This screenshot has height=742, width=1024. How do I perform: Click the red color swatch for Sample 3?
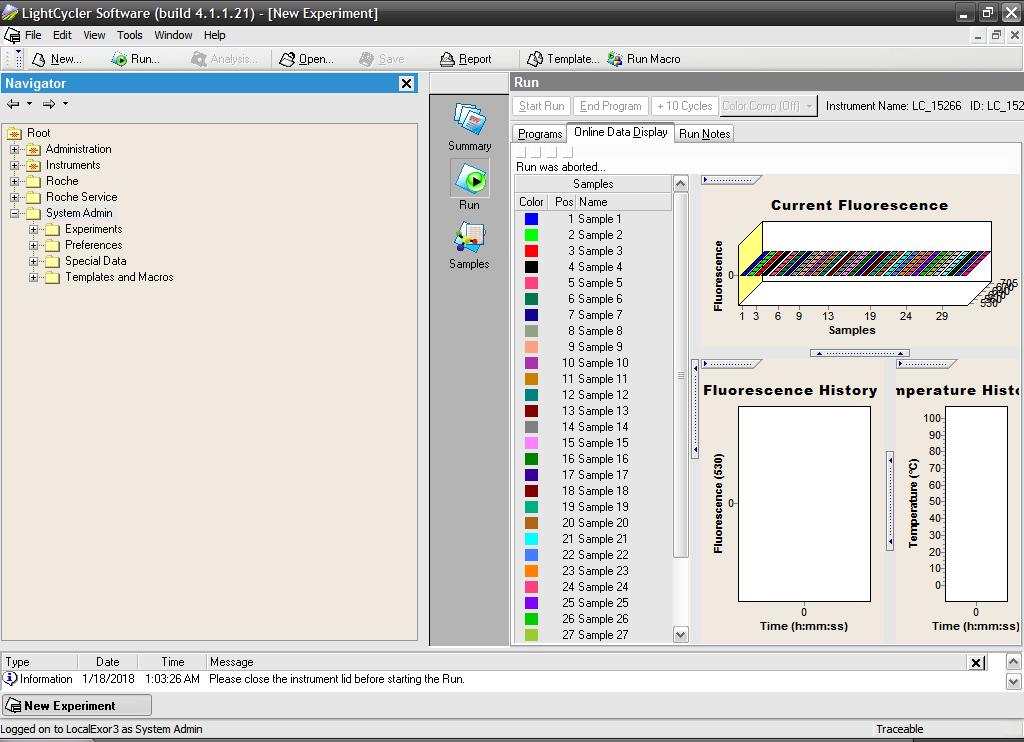click(532, 251)
